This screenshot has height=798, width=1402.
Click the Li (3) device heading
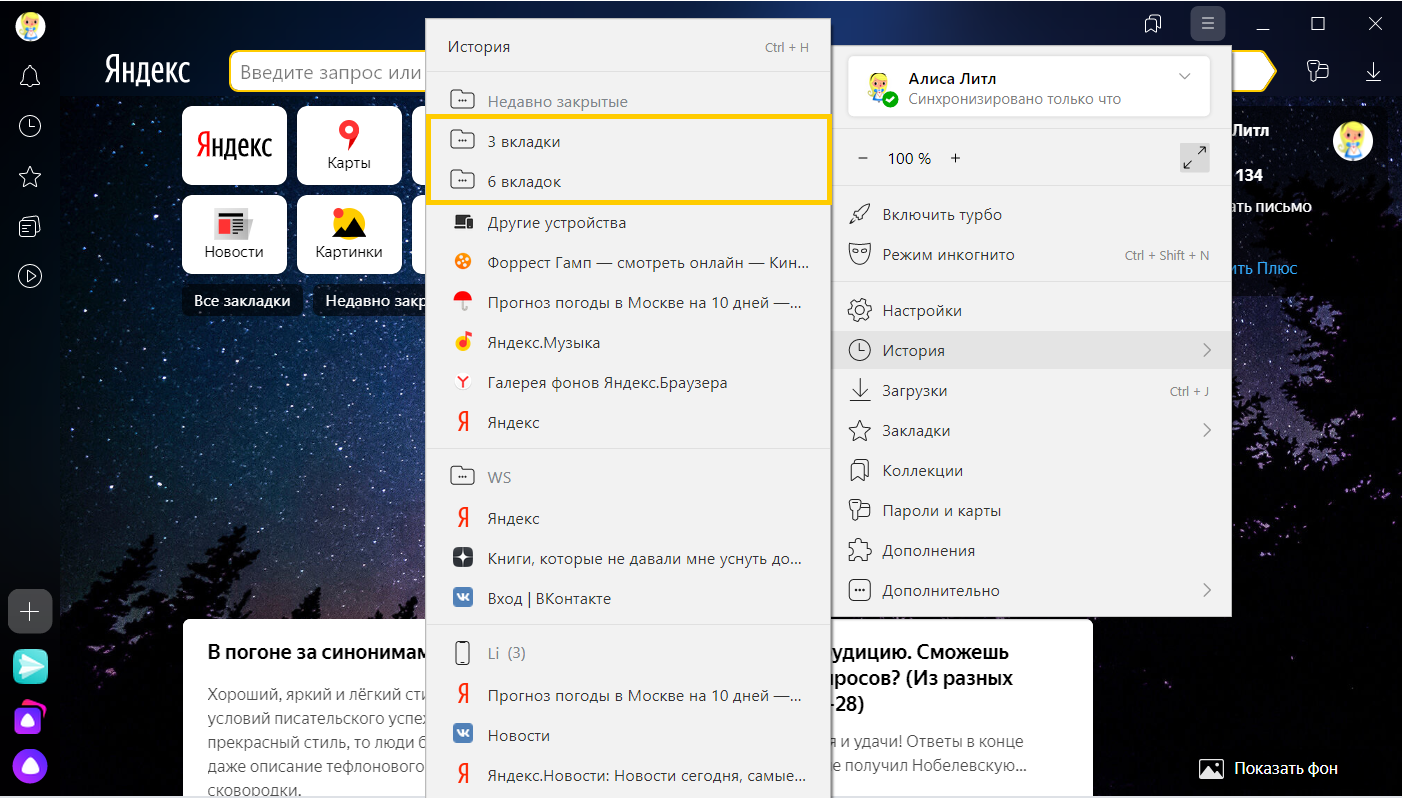coord(628,653)
